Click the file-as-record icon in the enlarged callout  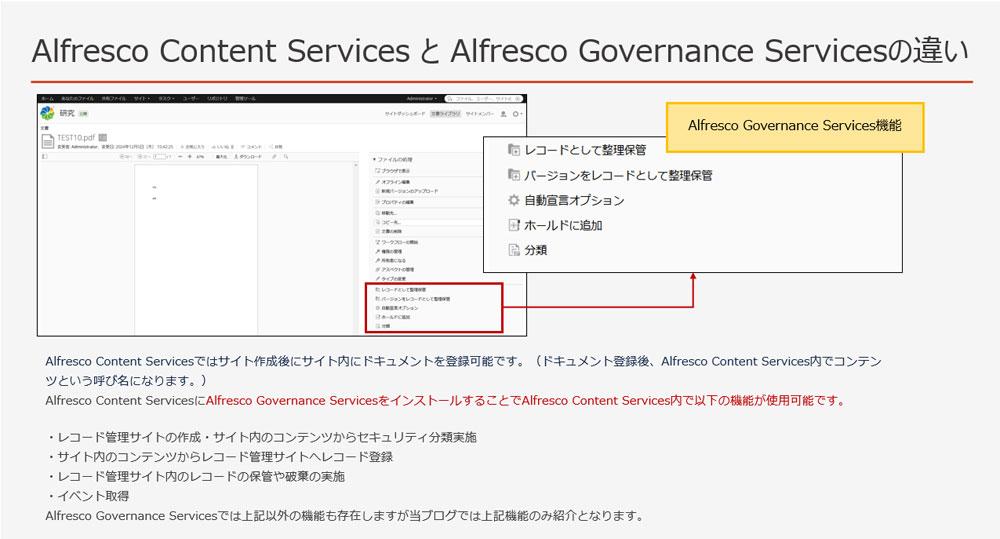click(514, 150)
